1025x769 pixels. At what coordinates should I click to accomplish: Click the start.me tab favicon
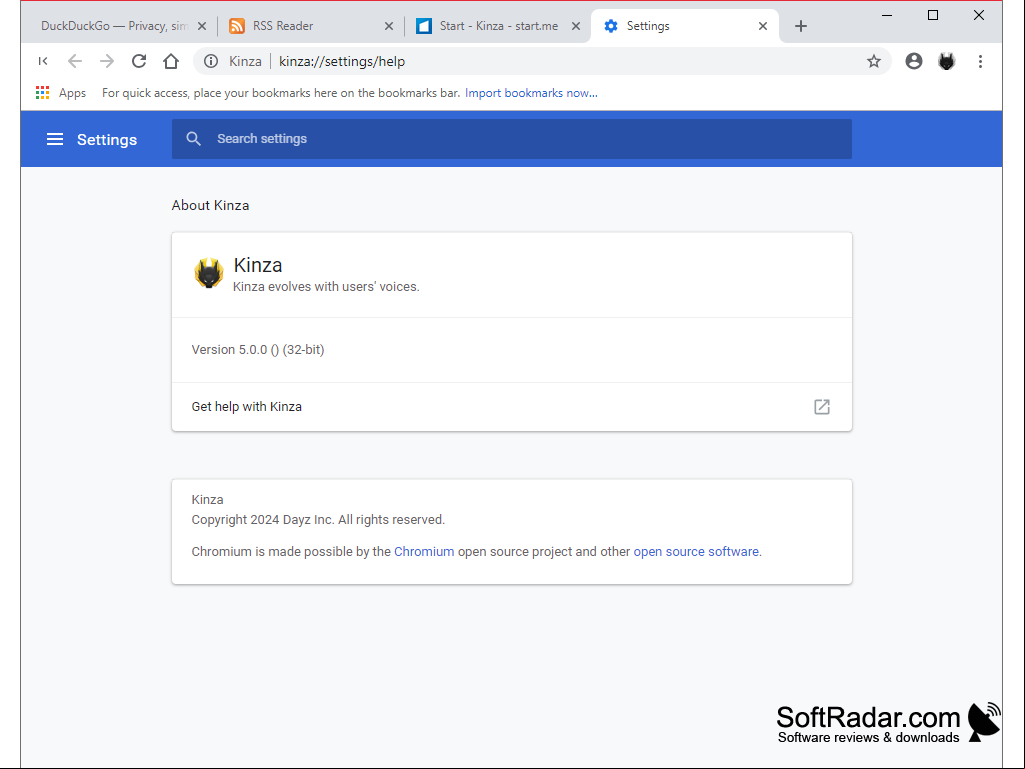pyautogui.click(x=424, y=26)
